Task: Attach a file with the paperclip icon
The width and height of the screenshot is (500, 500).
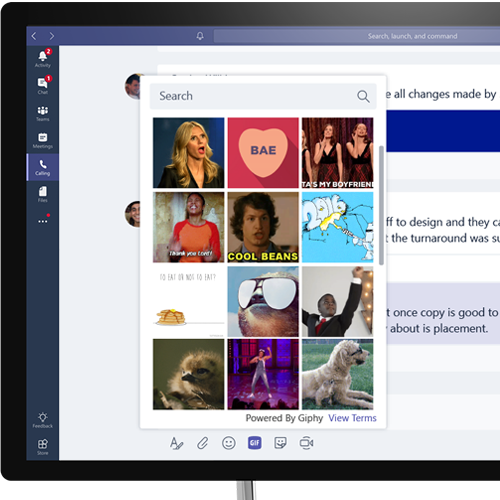Action: pos(202,443)
